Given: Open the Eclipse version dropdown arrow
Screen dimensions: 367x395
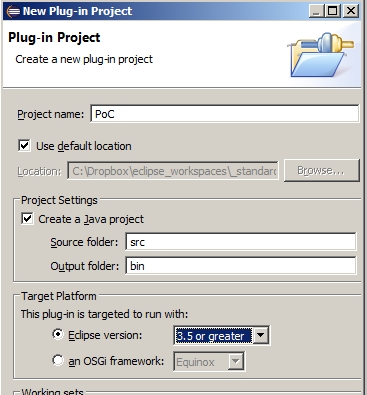Looking at the screenshot, I should (260, 336).
